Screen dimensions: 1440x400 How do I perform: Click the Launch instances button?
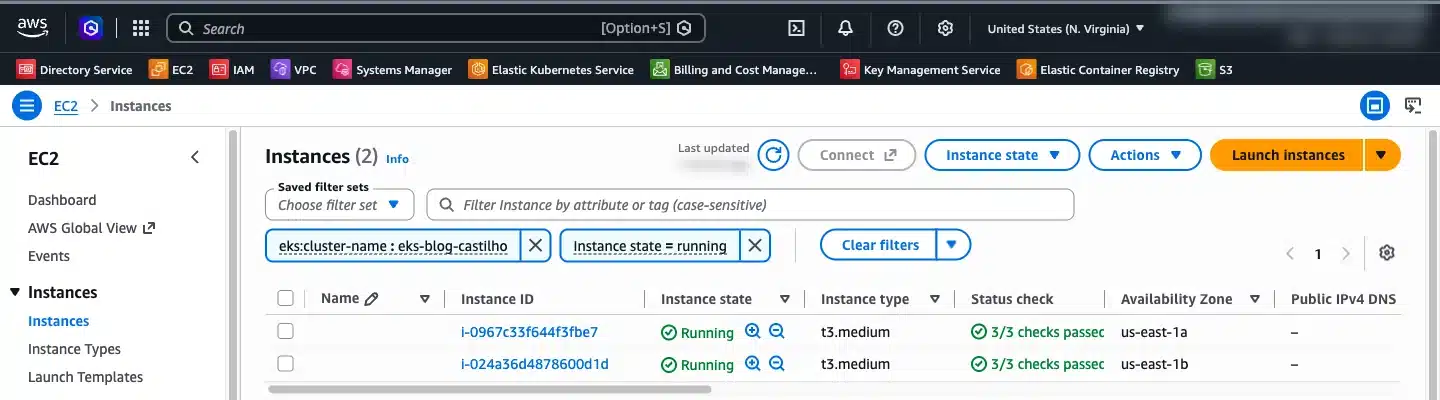[1288, 155]
